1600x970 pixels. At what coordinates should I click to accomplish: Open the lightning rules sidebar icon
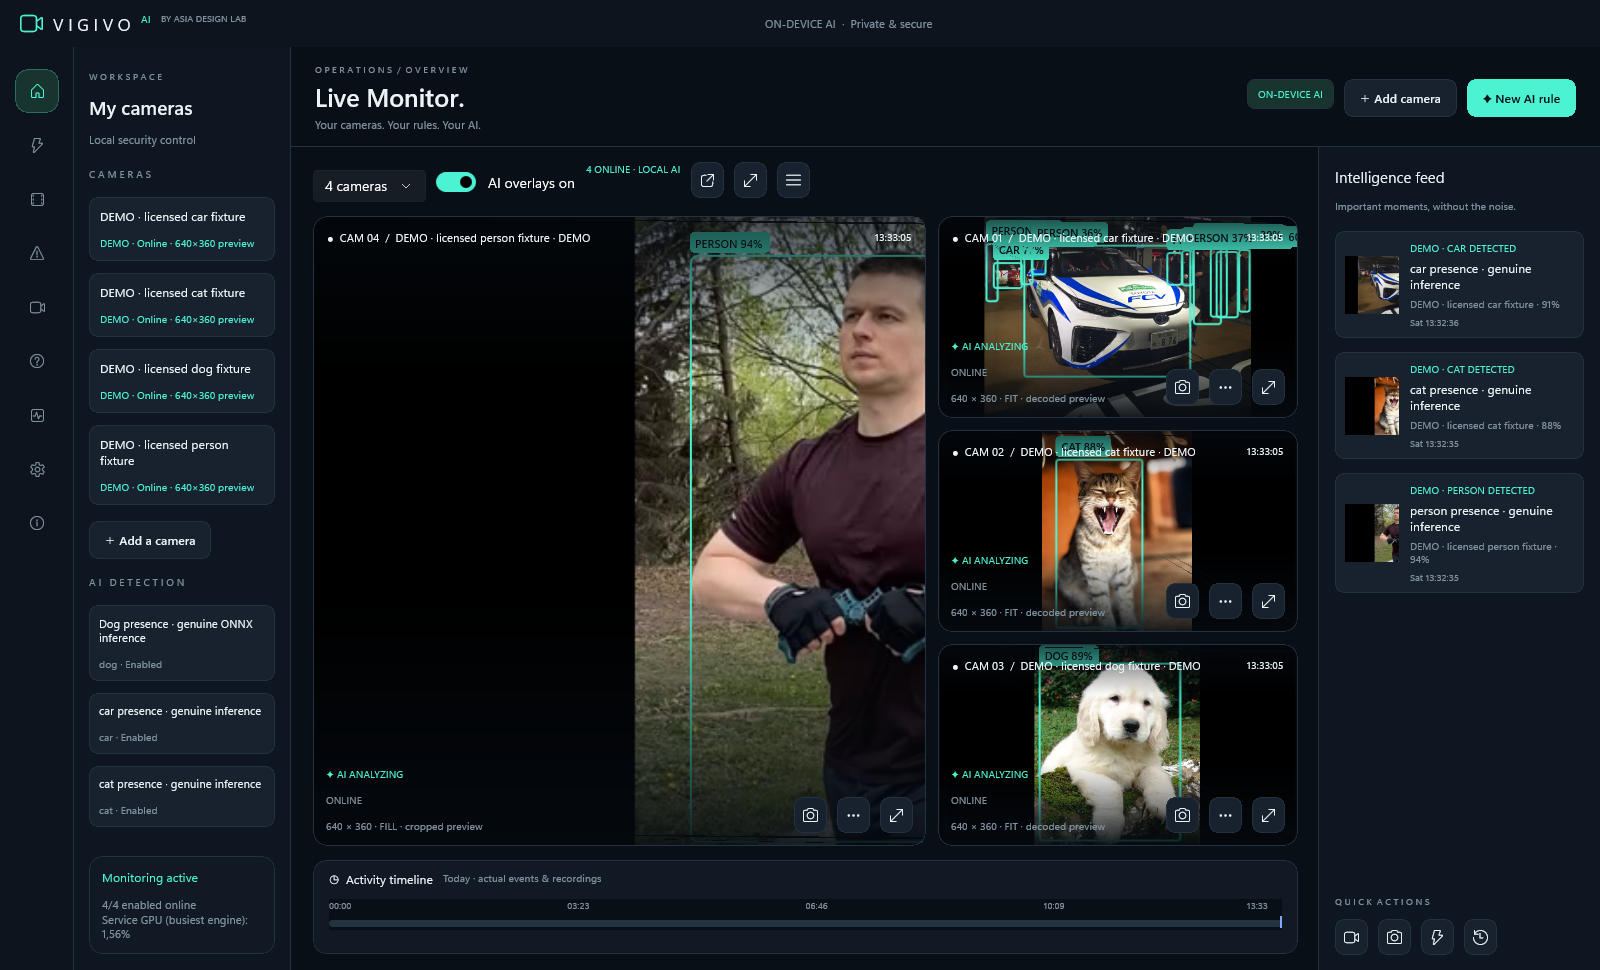37,145
